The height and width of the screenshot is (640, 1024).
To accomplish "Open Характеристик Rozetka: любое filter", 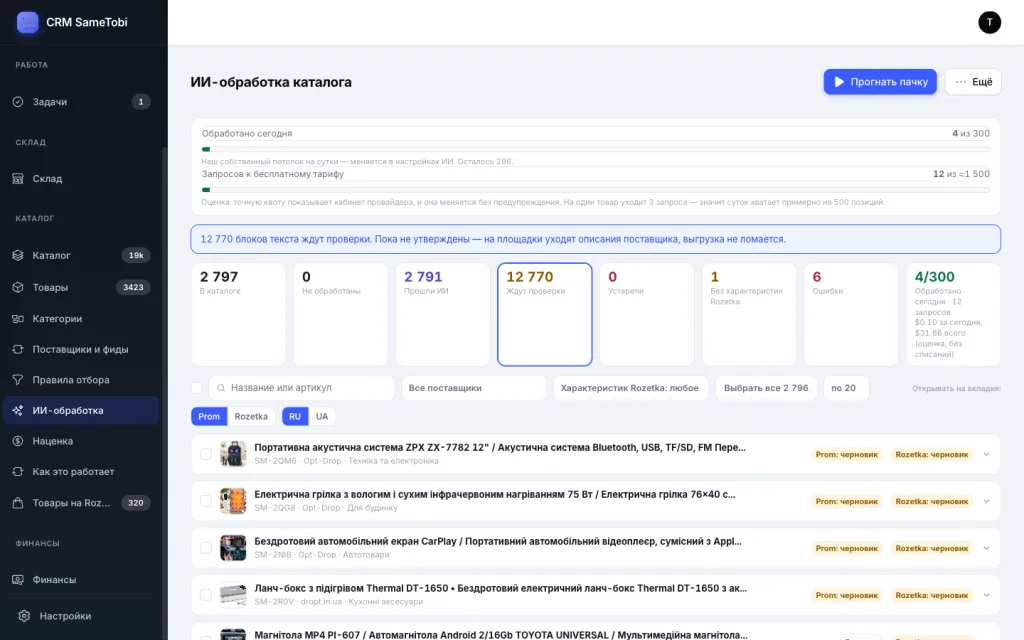I will pyautogui.click(x=630, y=388).
